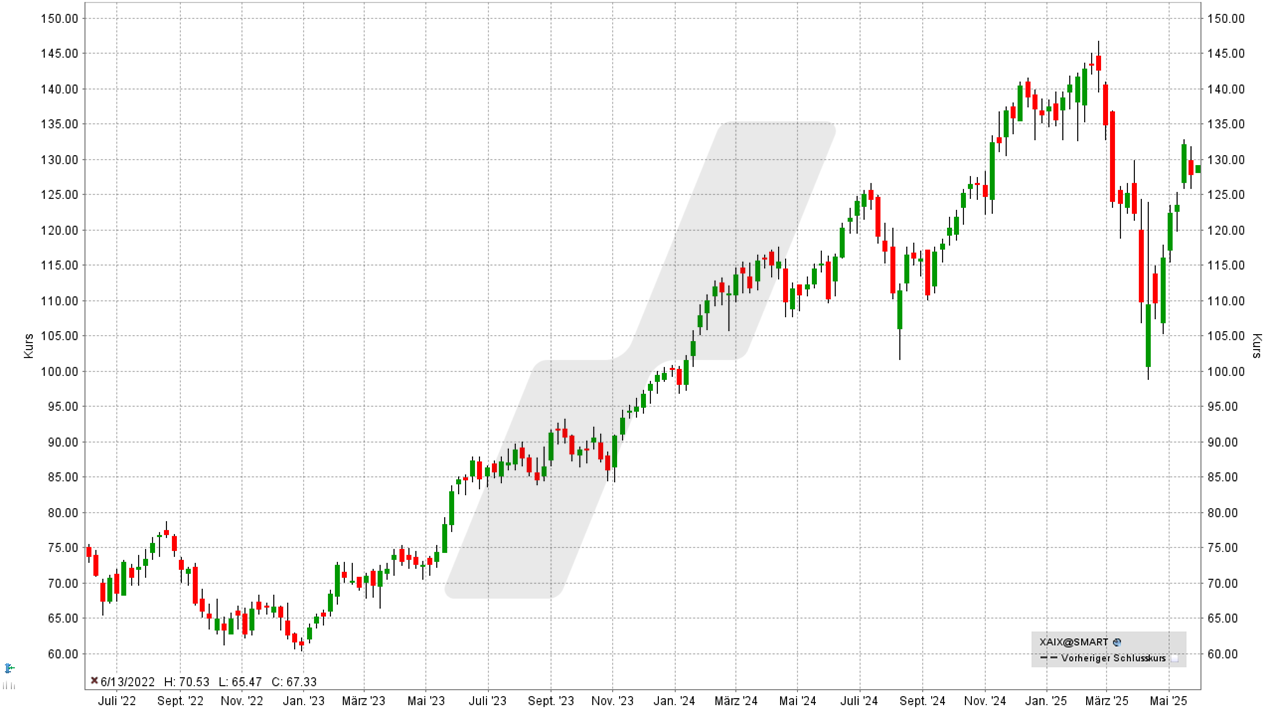Click the globe icon beside XAIX@SMART

coord(1117,642)
